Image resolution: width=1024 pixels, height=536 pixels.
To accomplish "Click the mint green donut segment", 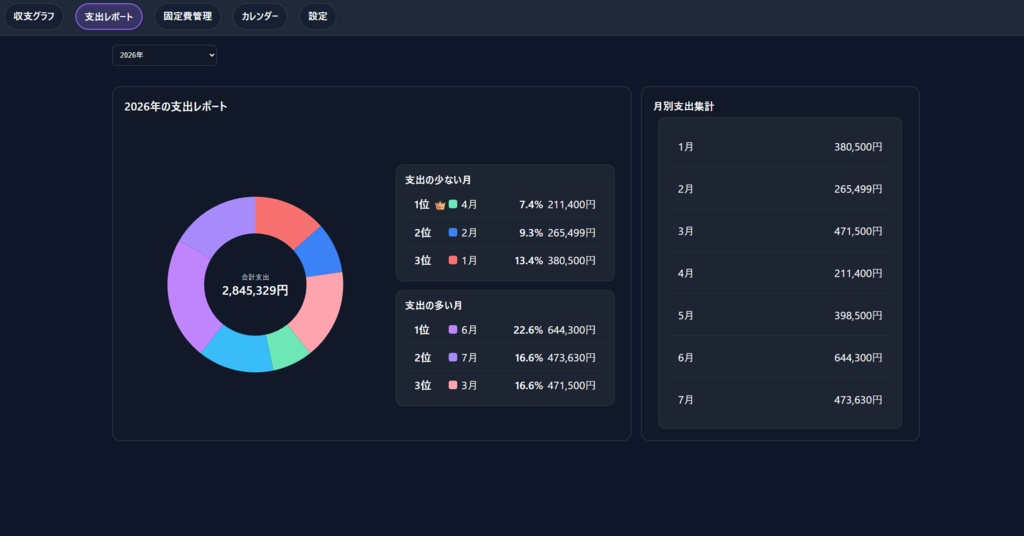I will click(x=288, y=349).
